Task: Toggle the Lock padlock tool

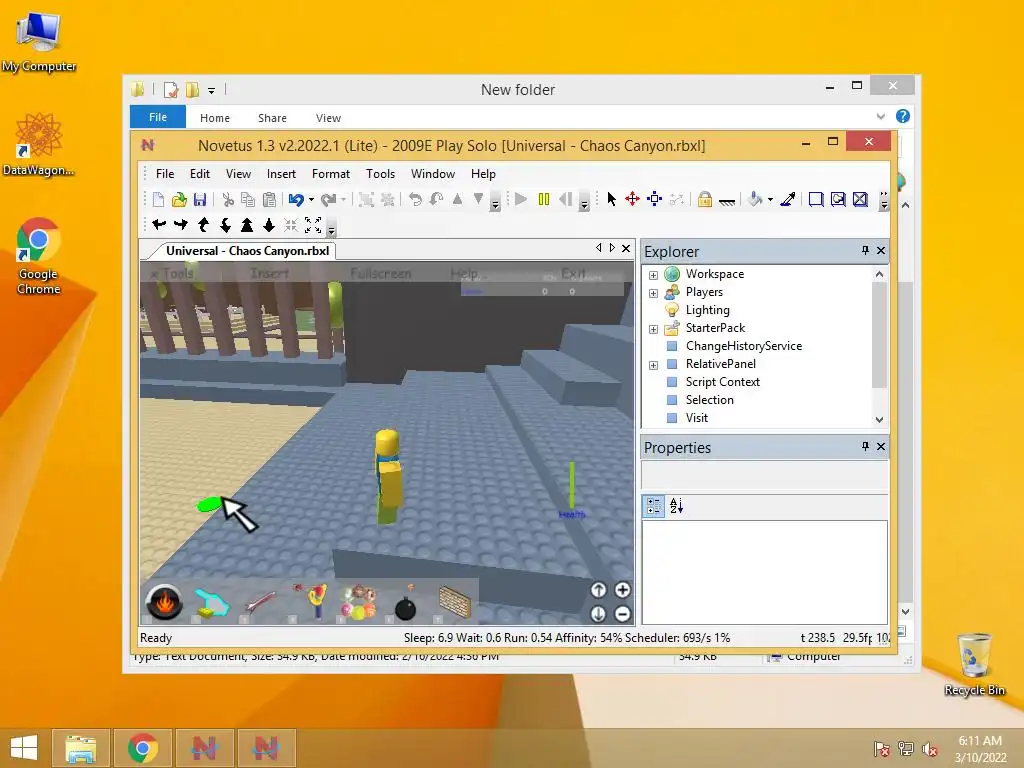Action: coord(704,199)
